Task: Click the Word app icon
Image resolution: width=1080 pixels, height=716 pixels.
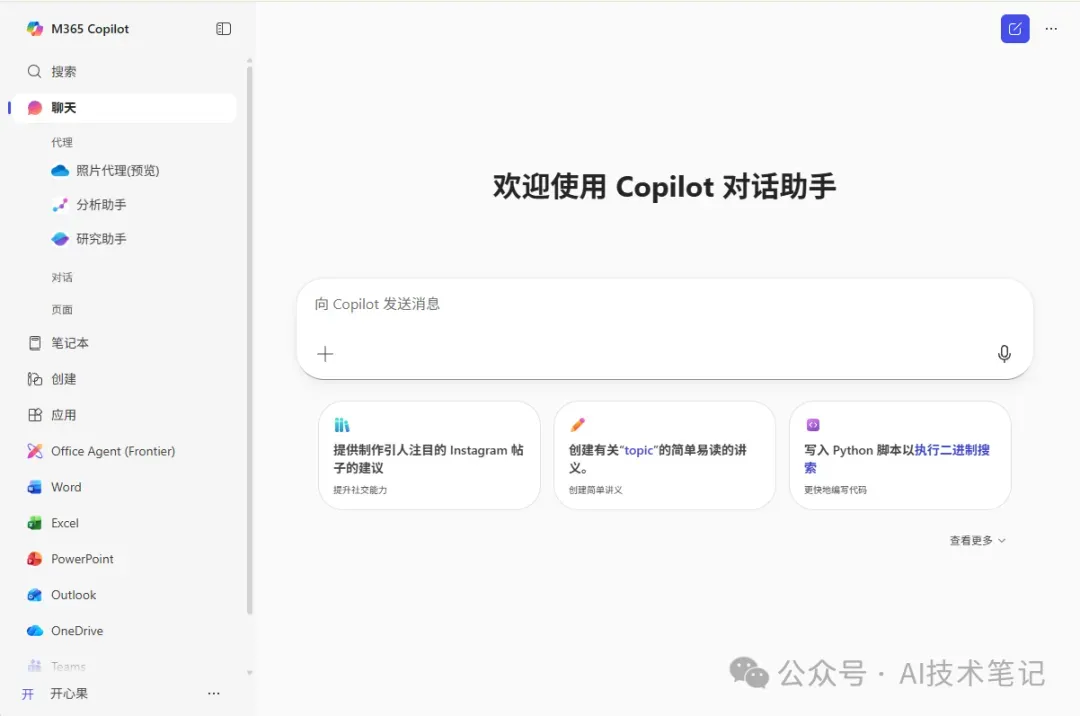Action: [34, 487]
